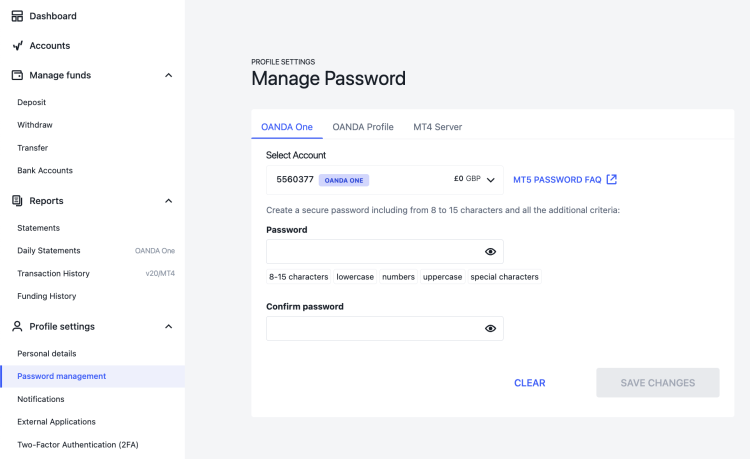Open Two-Factor Authentication (2FA) settings
The width and height of the screenshot is (750, 459).
coord(77,445)
